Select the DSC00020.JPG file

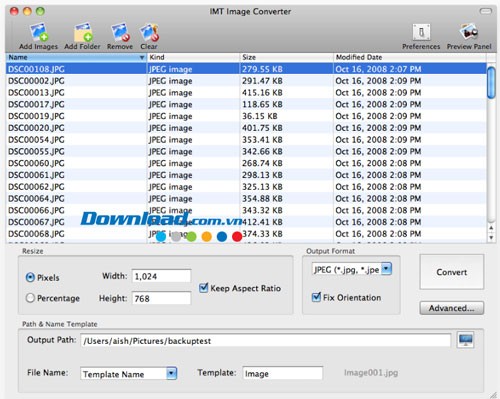(x=246, y=128)
